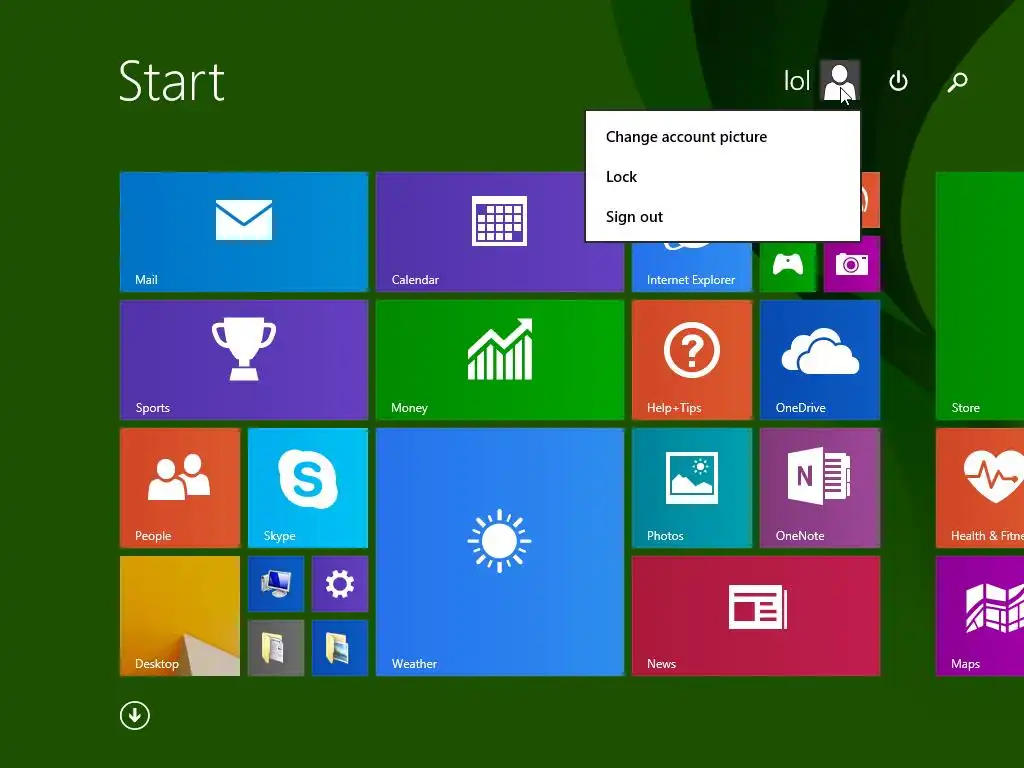The image size is (1024, 768).
Task: Launch the Skype tile
Action: 308,488
